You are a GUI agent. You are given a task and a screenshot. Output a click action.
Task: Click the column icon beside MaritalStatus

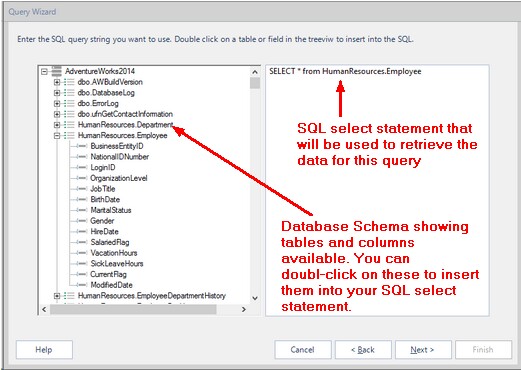82,210
